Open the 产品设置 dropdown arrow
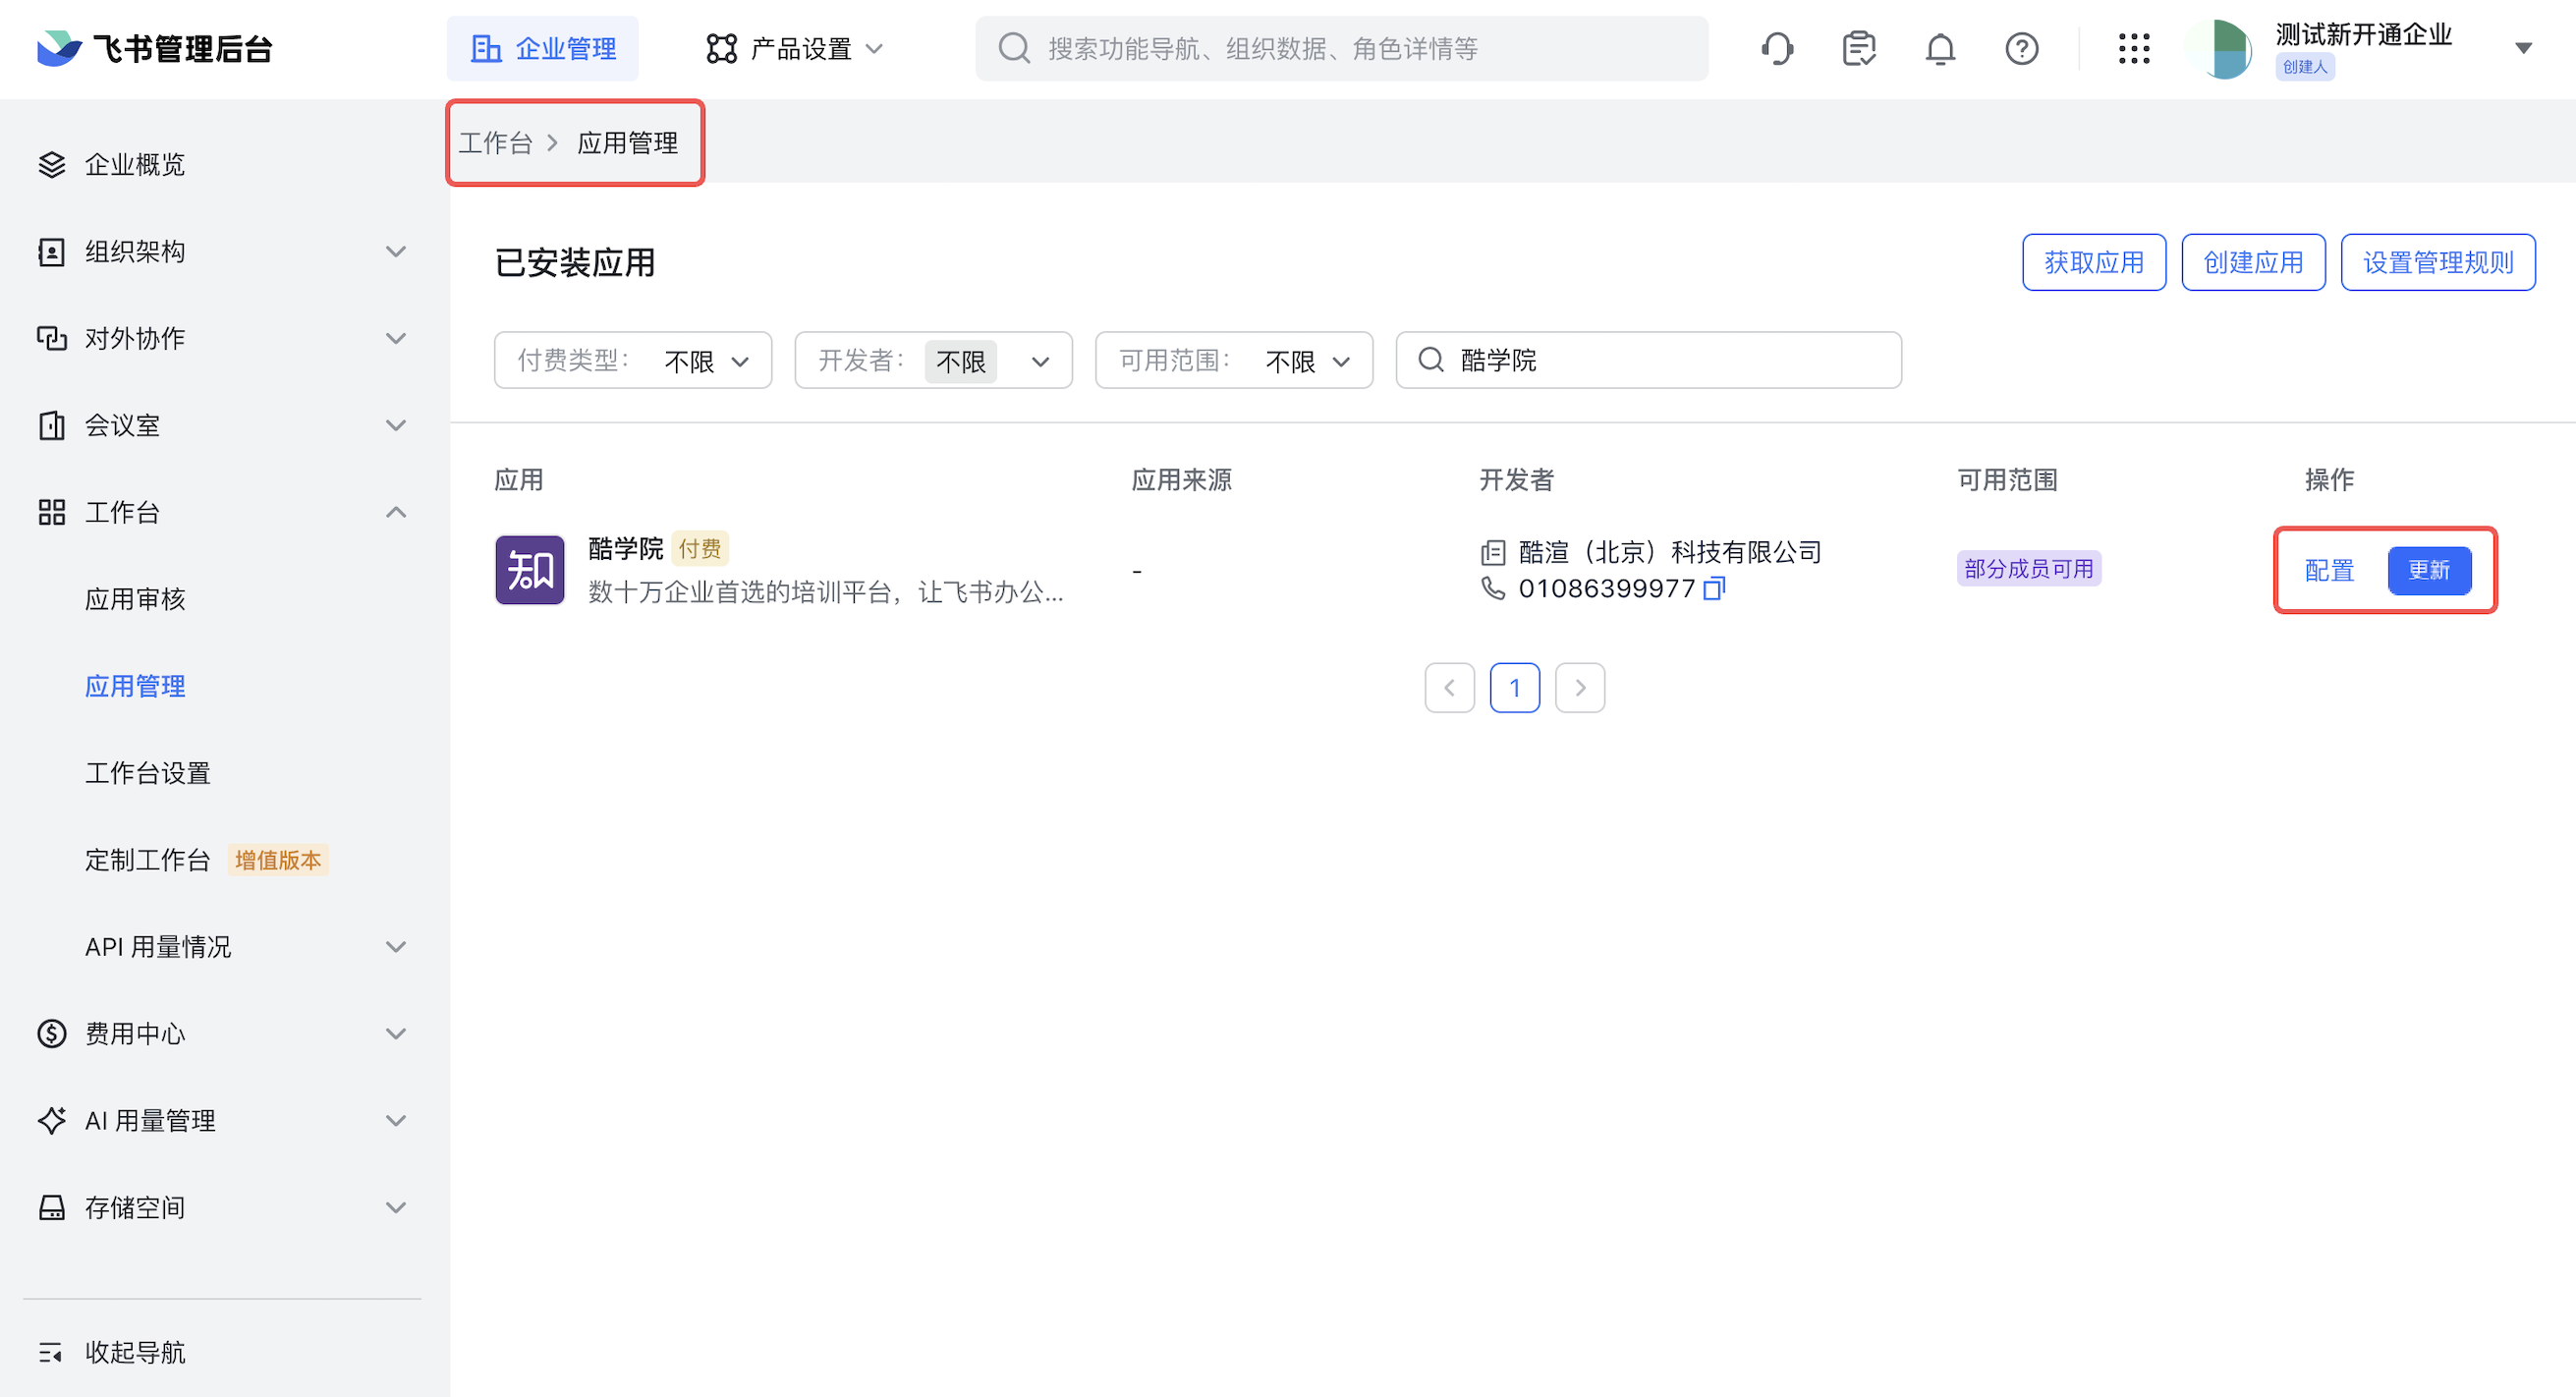 pyautogui.click(x=874, y=48)
